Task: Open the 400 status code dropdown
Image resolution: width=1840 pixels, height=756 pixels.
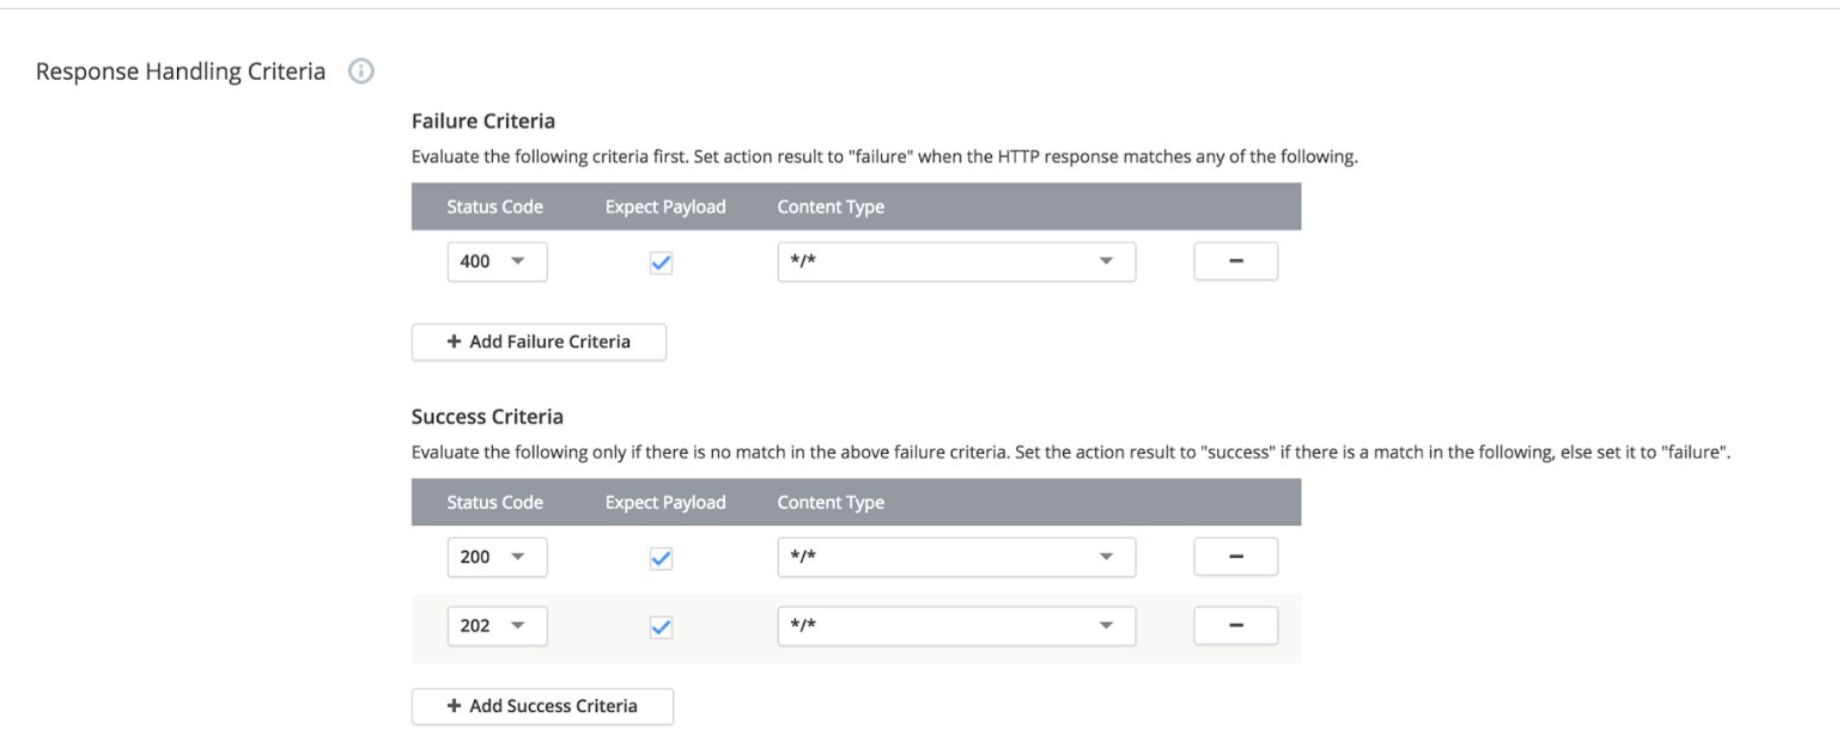Action: (497, 262)
